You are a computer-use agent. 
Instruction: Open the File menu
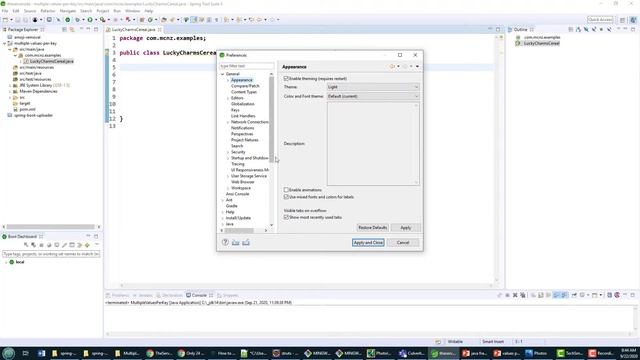point(5,11)
